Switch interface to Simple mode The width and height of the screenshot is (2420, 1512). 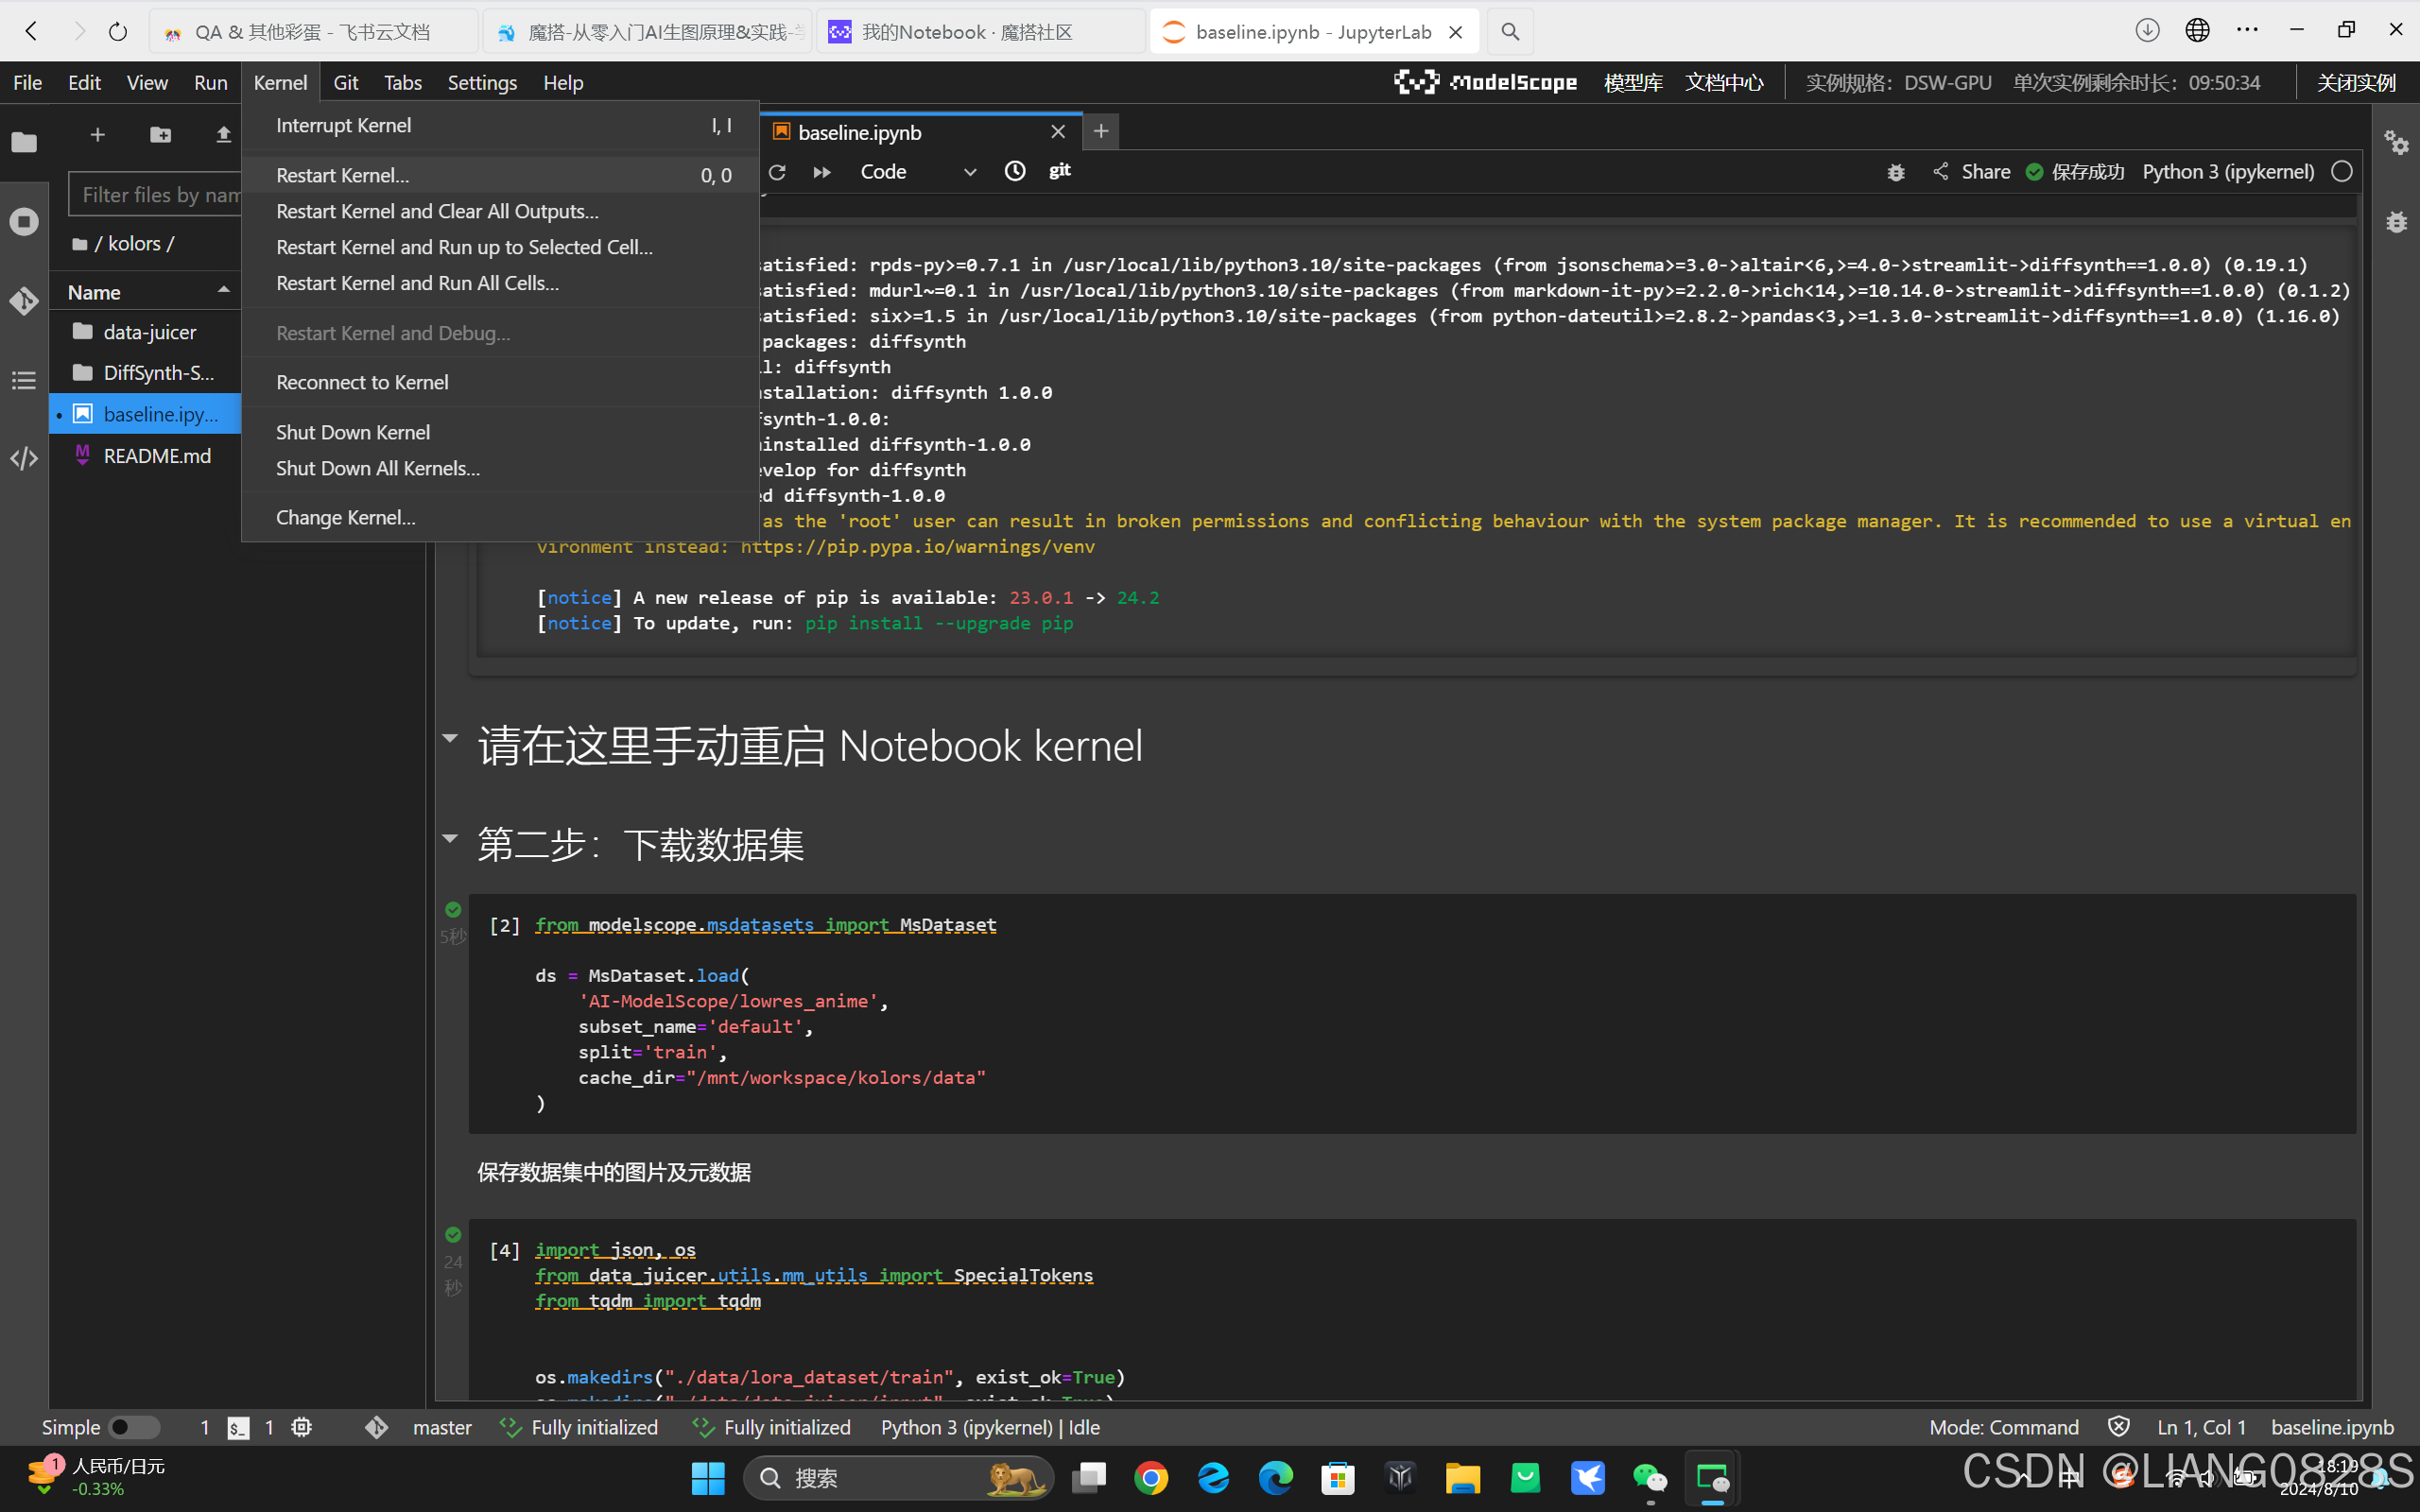click(133, 1427)
